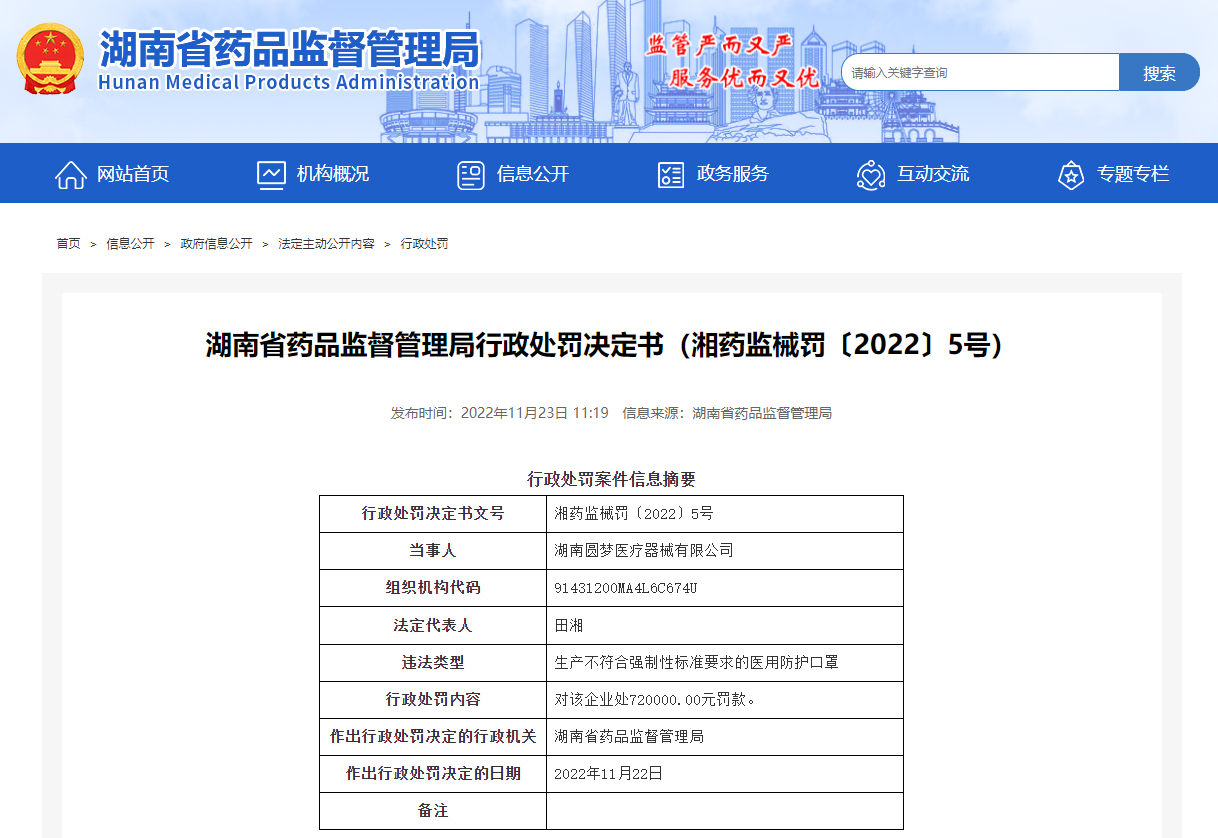Open the 信息公开 navigation menu item
Viewport: 1218px width, 838px height.
[533, 174]
